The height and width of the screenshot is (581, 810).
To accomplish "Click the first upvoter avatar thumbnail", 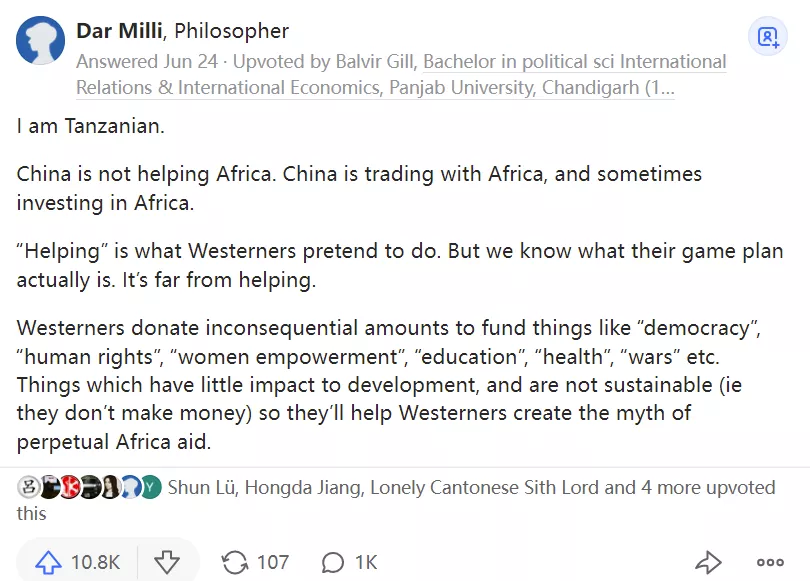I will coord(27,488).
